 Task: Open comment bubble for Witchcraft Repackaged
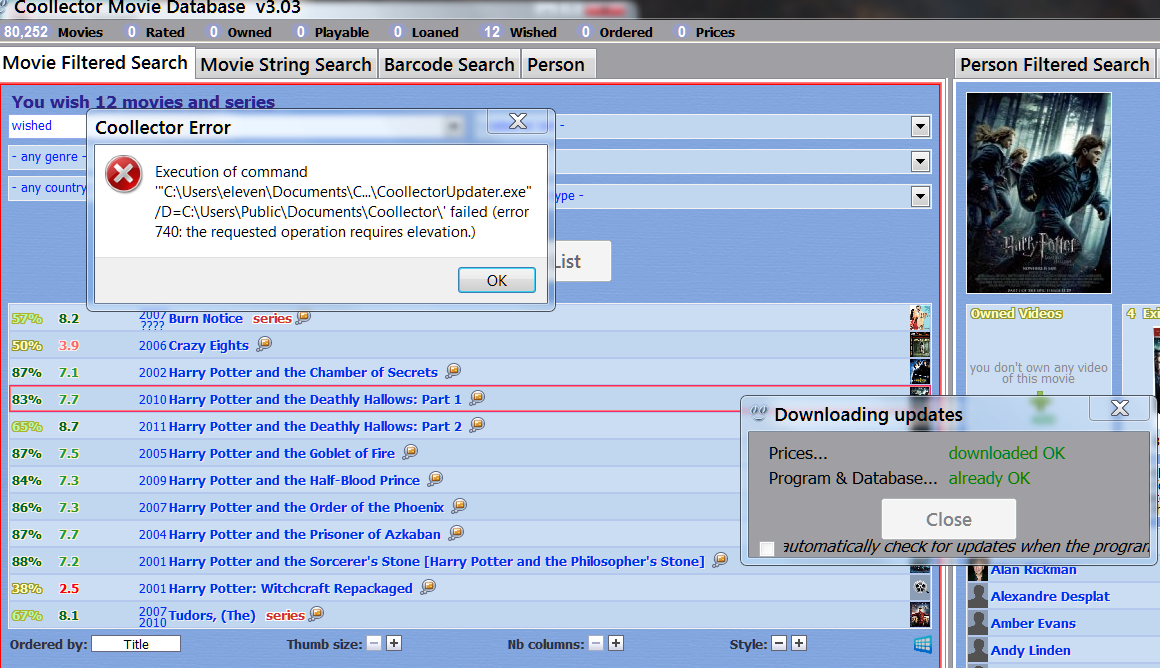(x=428, y=587)
